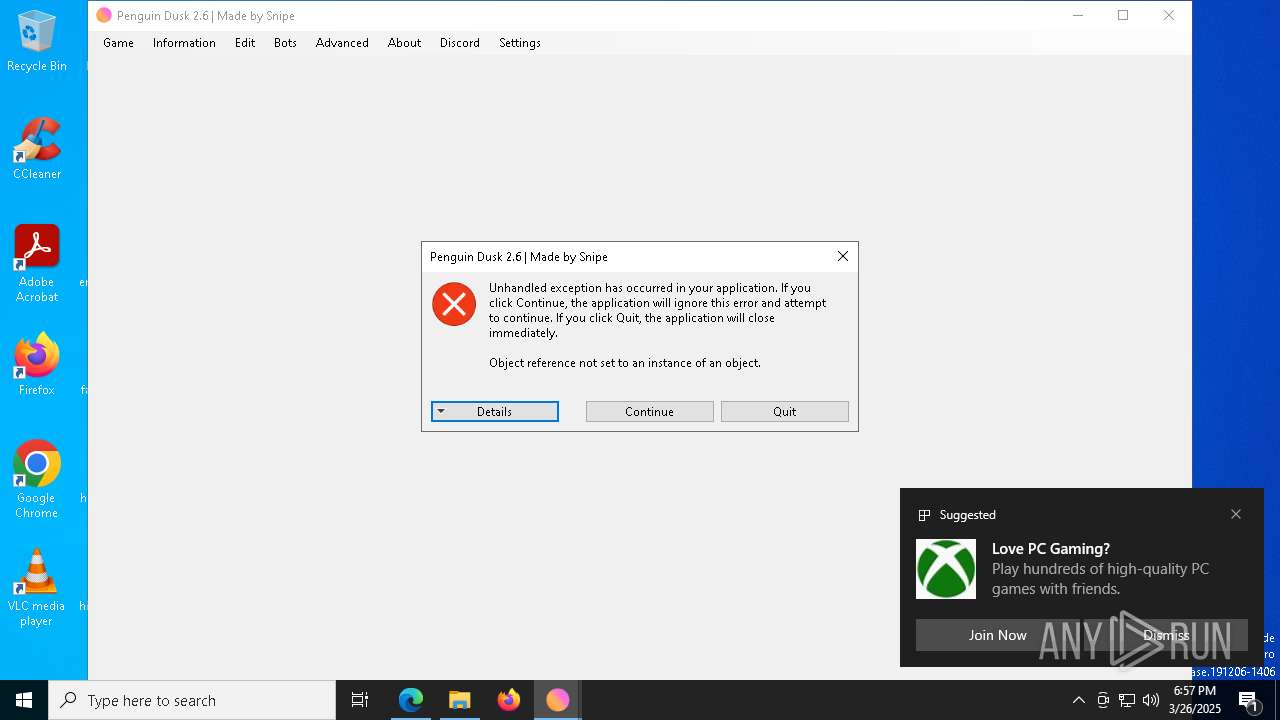The image size is (1280, 720).
Task: Click Penguin Dusk taskbar app icon
Action: pos(557,700)
